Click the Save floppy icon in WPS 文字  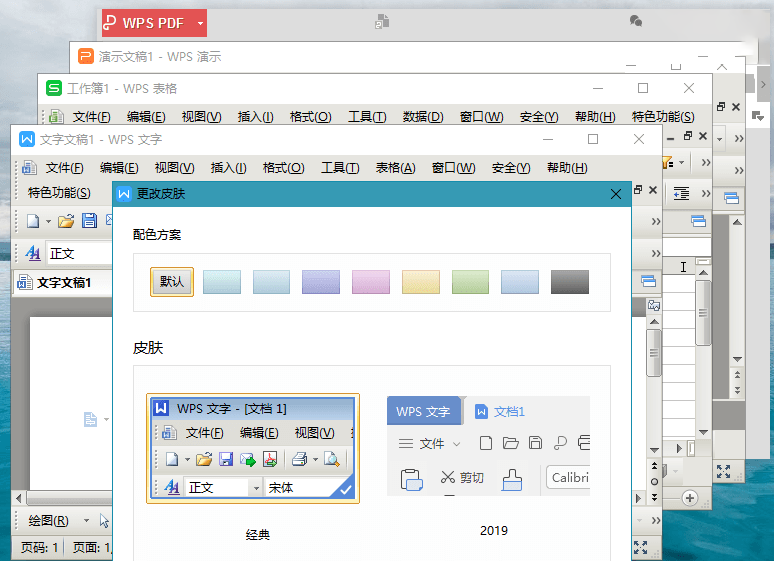click(x=89, y=221)
